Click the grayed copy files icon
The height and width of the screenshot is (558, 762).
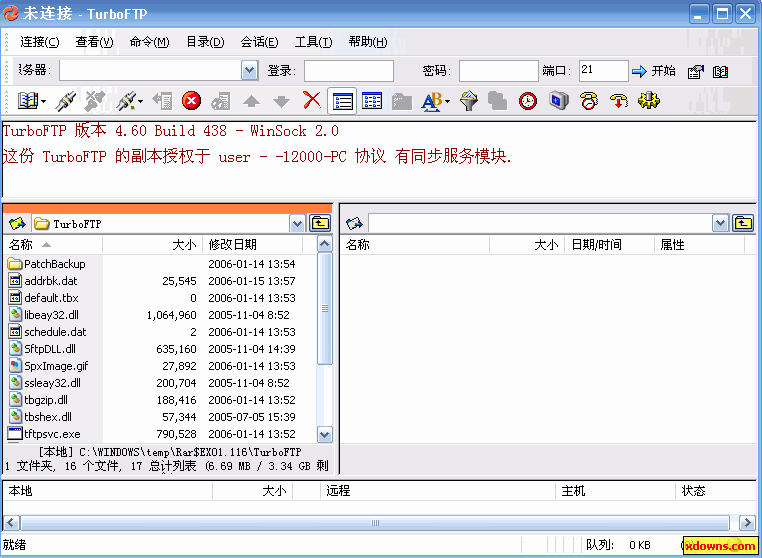(x=498, y=101)
